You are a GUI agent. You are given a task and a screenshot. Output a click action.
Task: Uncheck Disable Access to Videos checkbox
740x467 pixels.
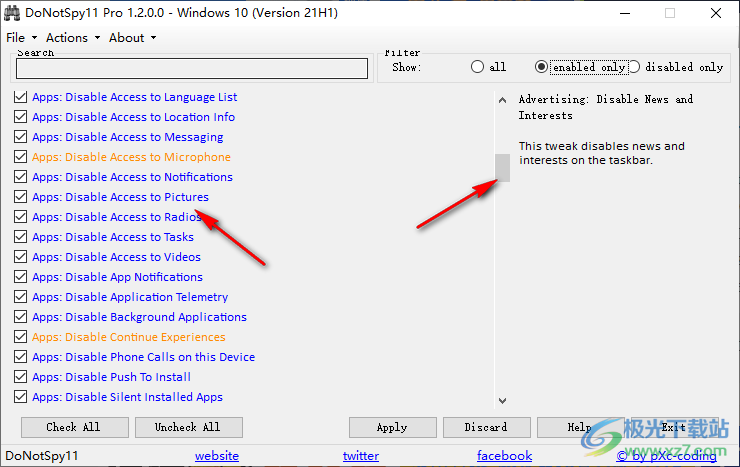[x=20, y=257]
